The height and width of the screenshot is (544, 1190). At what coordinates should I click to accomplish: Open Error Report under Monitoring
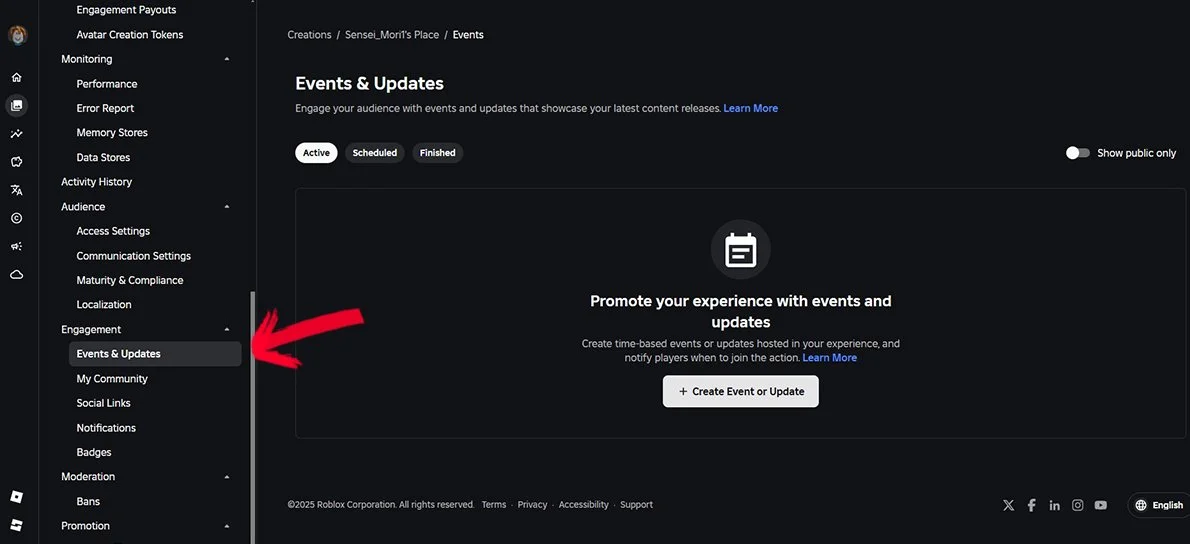(x=105, y=108)
